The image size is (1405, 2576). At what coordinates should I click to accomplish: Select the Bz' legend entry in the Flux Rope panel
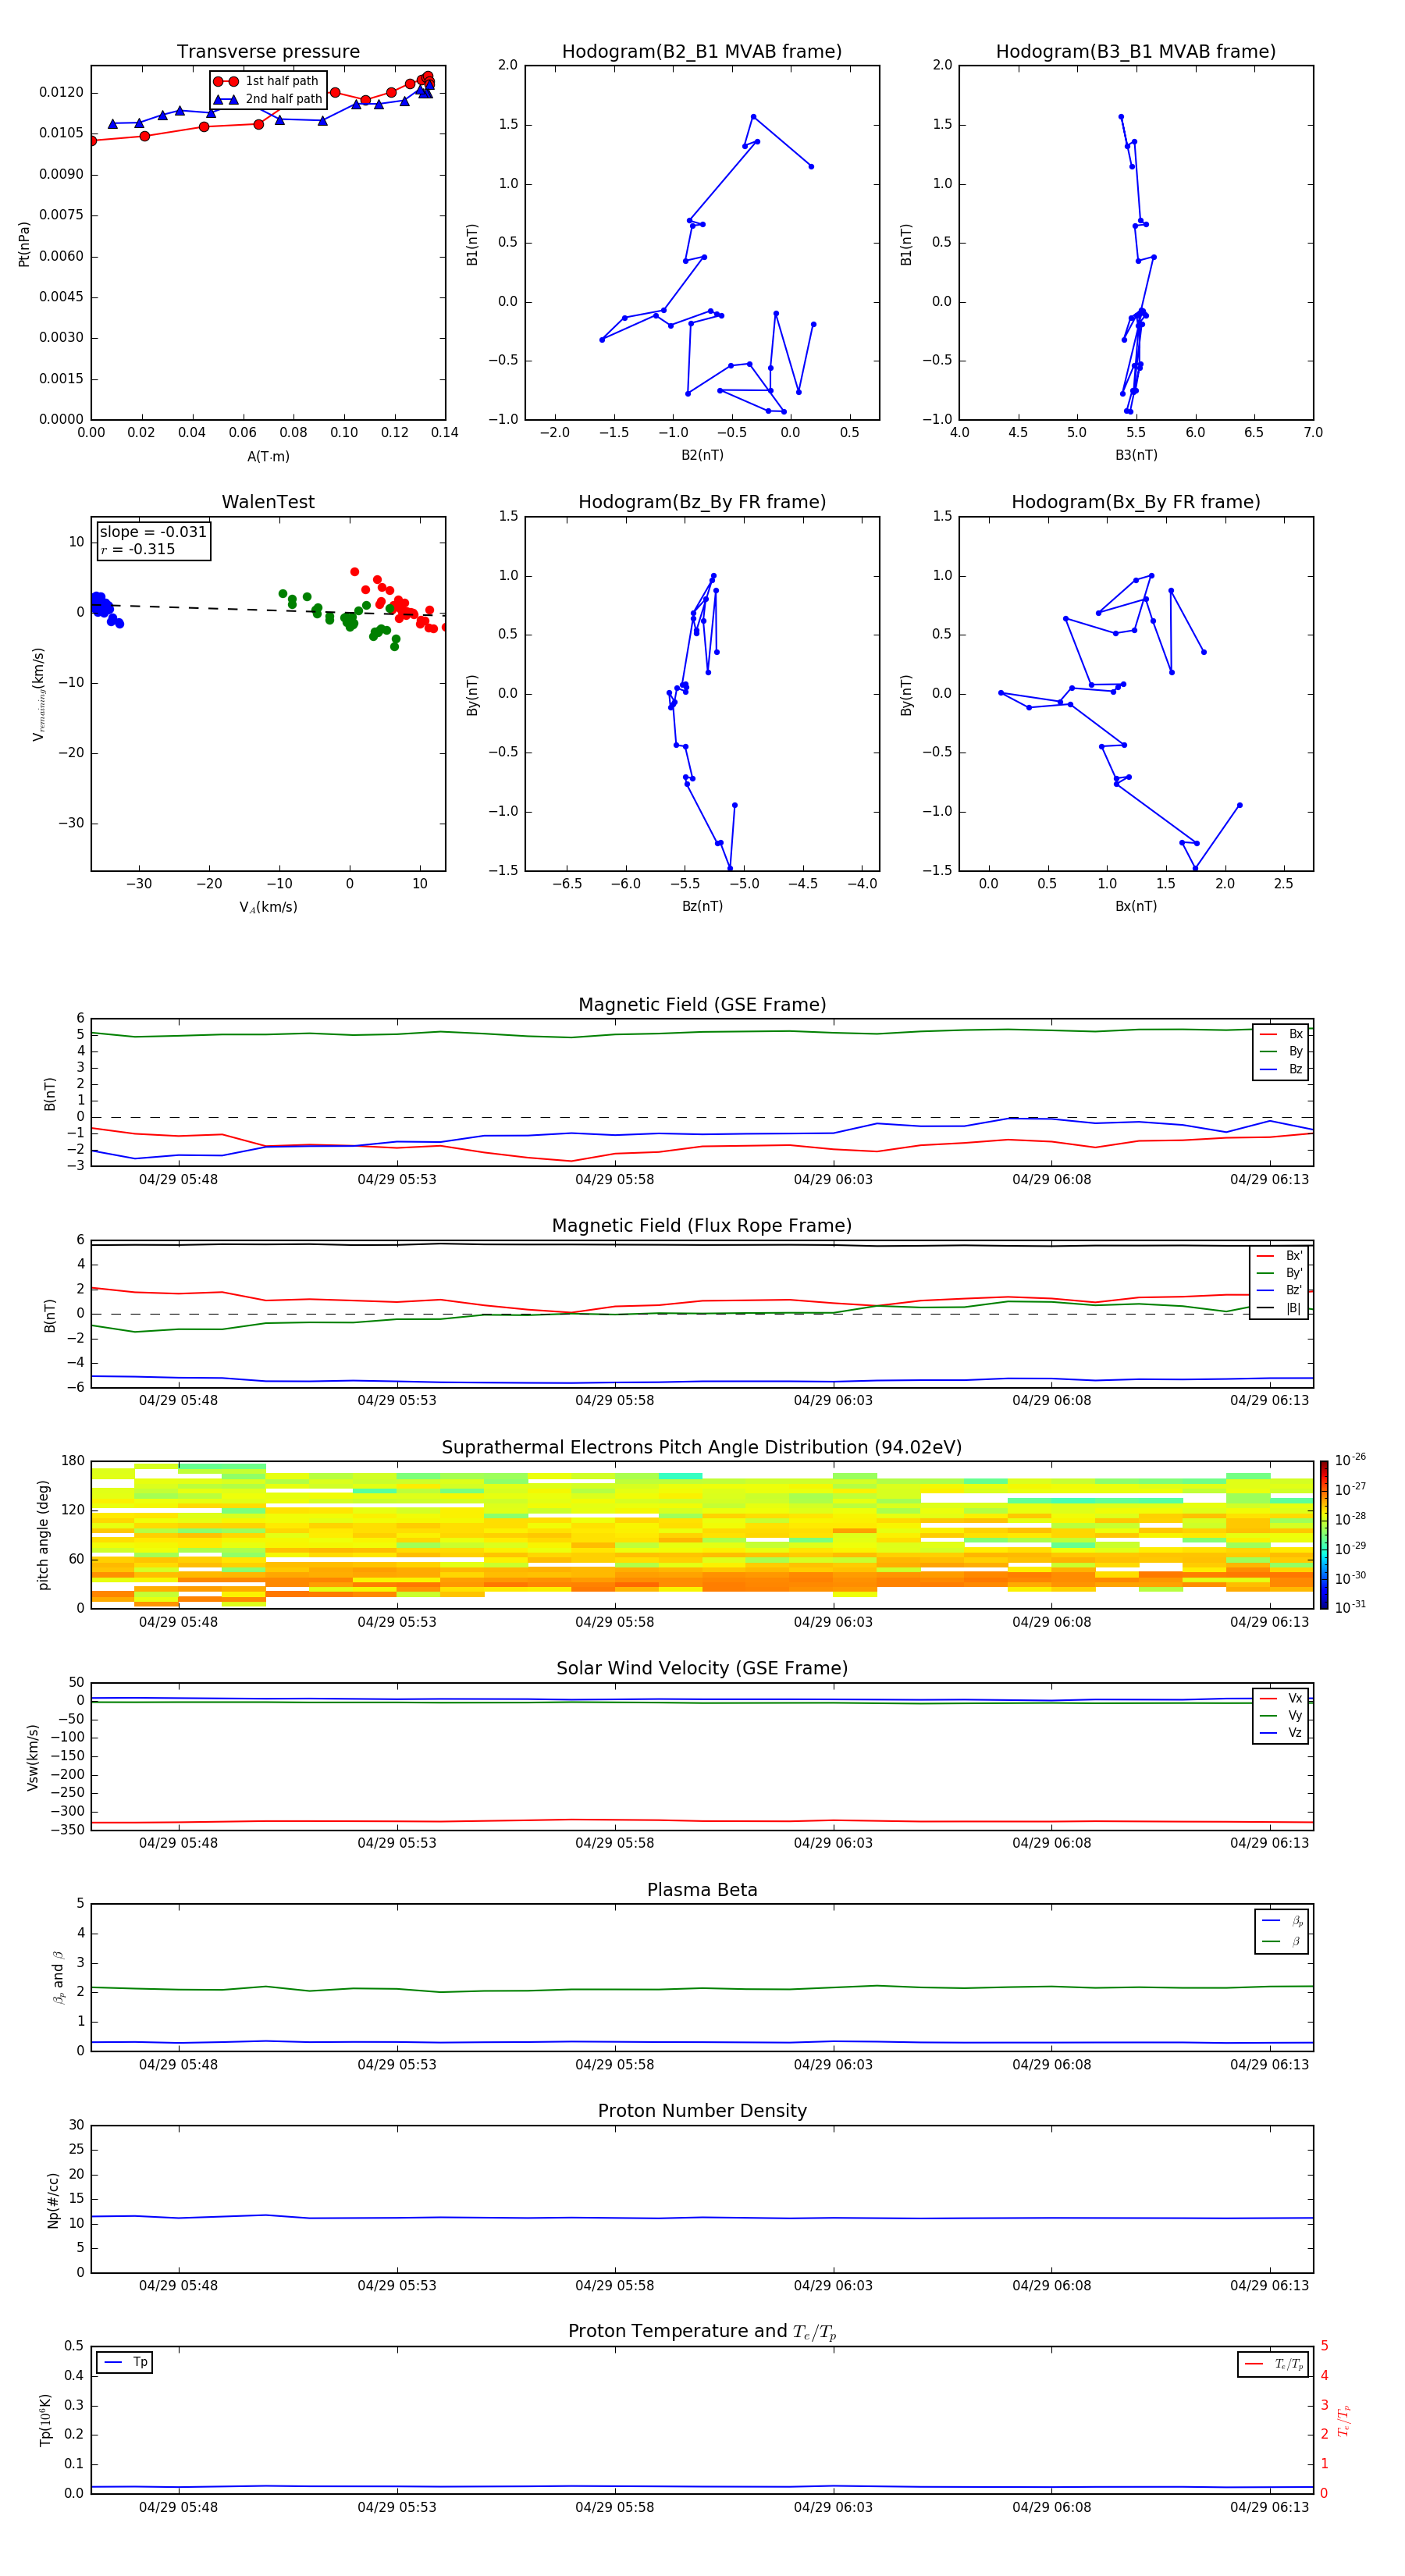coord(1279,1290)
